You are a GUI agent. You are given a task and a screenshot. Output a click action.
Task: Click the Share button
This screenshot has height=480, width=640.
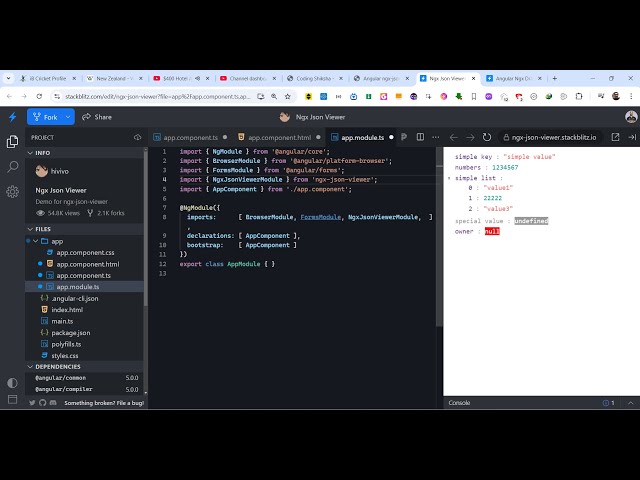97,117
